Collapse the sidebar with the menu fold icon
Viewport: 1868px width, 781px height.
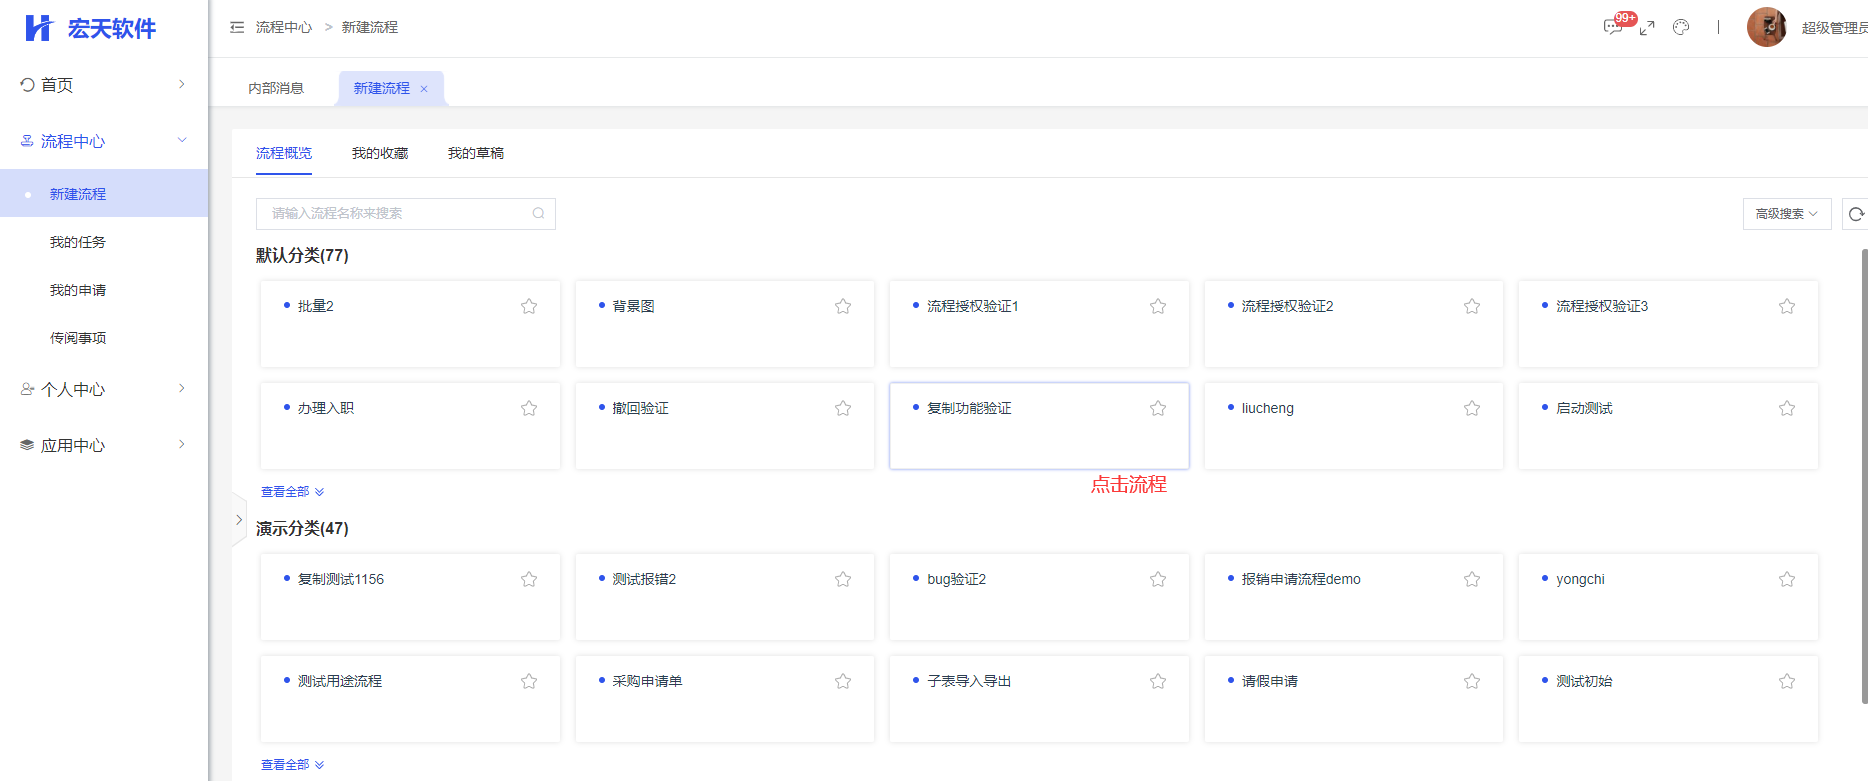tap(237, 28)
